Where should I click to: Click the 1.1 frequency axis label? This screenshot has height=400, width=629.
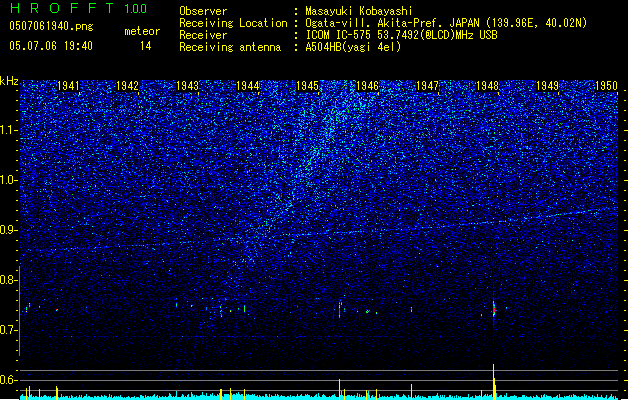coord(8,130)
